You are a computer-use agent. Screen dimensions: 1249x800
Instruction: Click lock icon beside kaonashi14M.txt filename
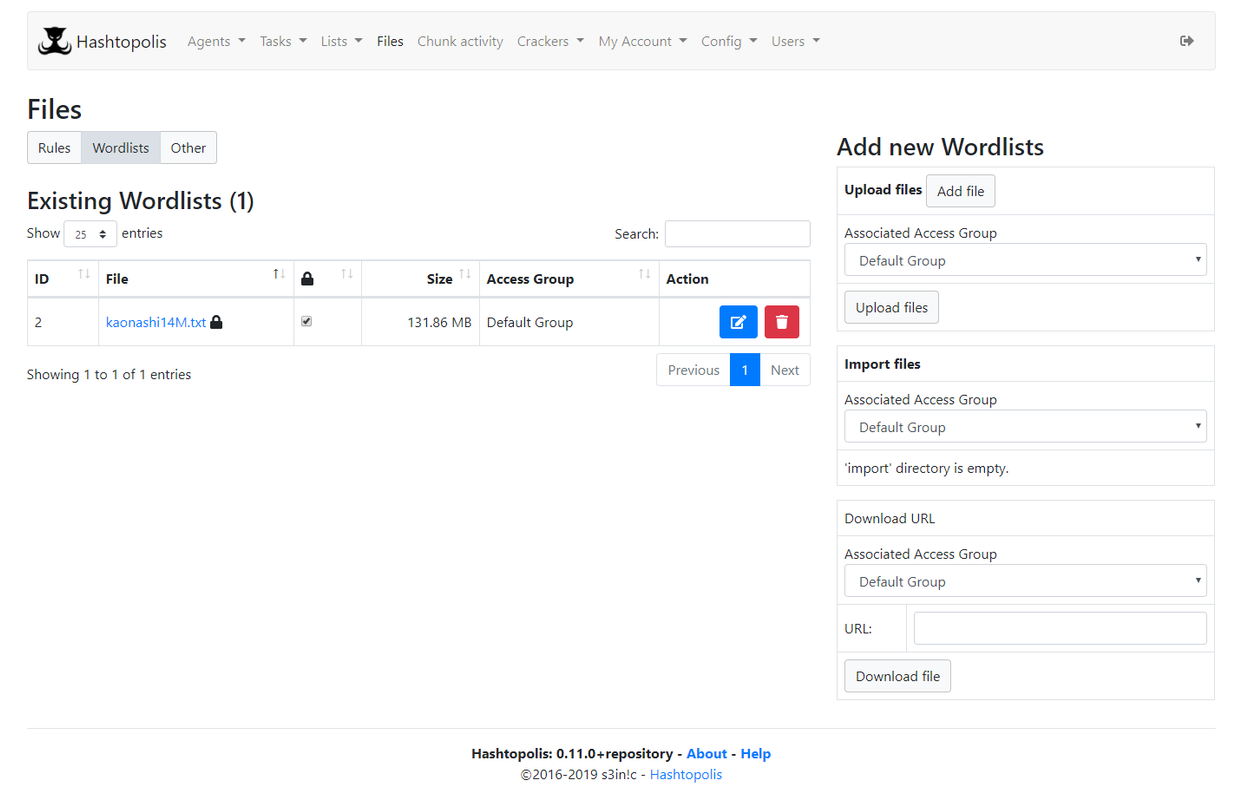pos(217,322)
